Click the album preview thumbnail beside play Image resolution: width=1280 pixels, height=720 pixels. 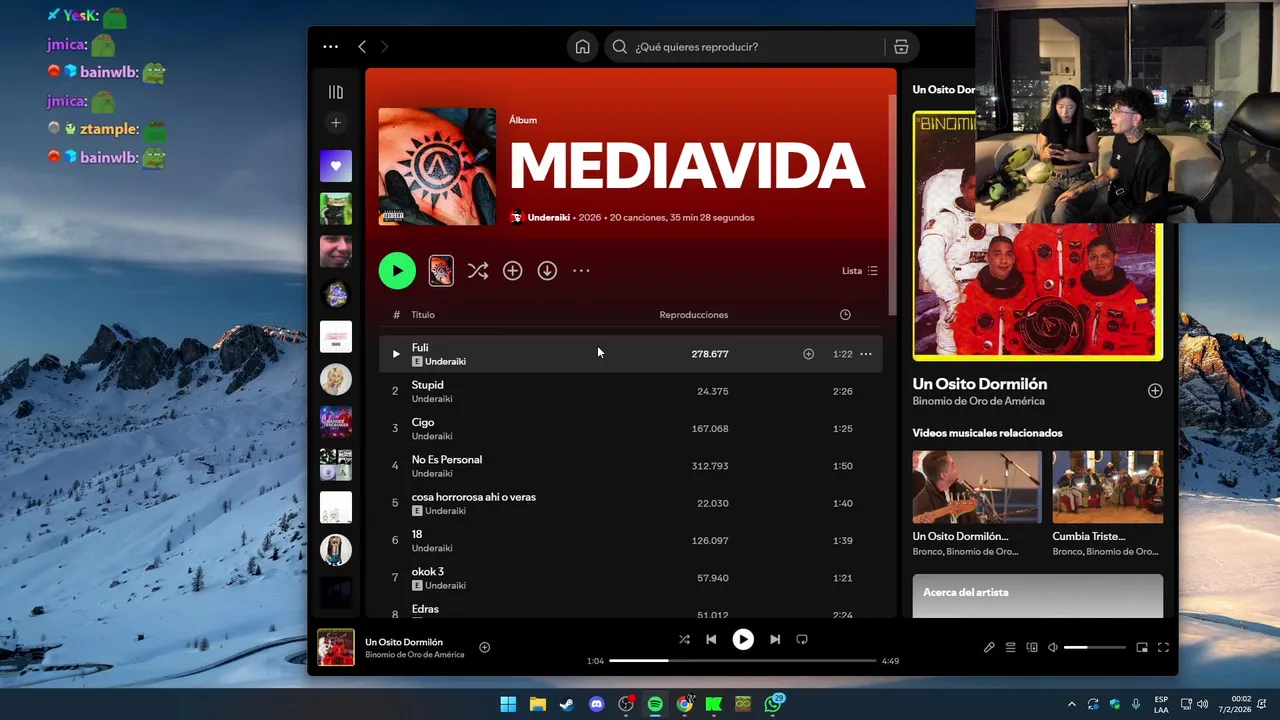pyautogui.click(x=441, y=270)
